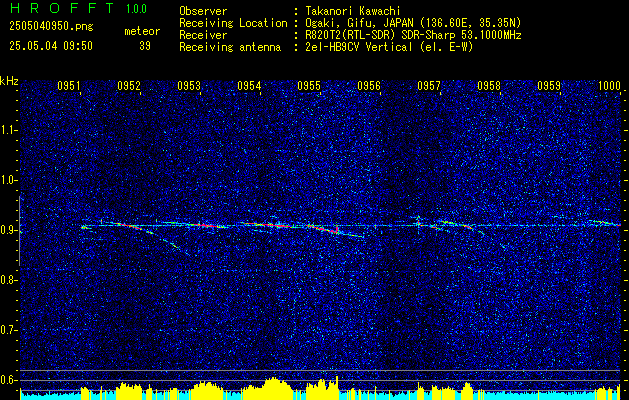The height and width of the screenshot is (400, 629).
Task: Click the 0.6 kHz axis label
Action: tap(9, 380)
